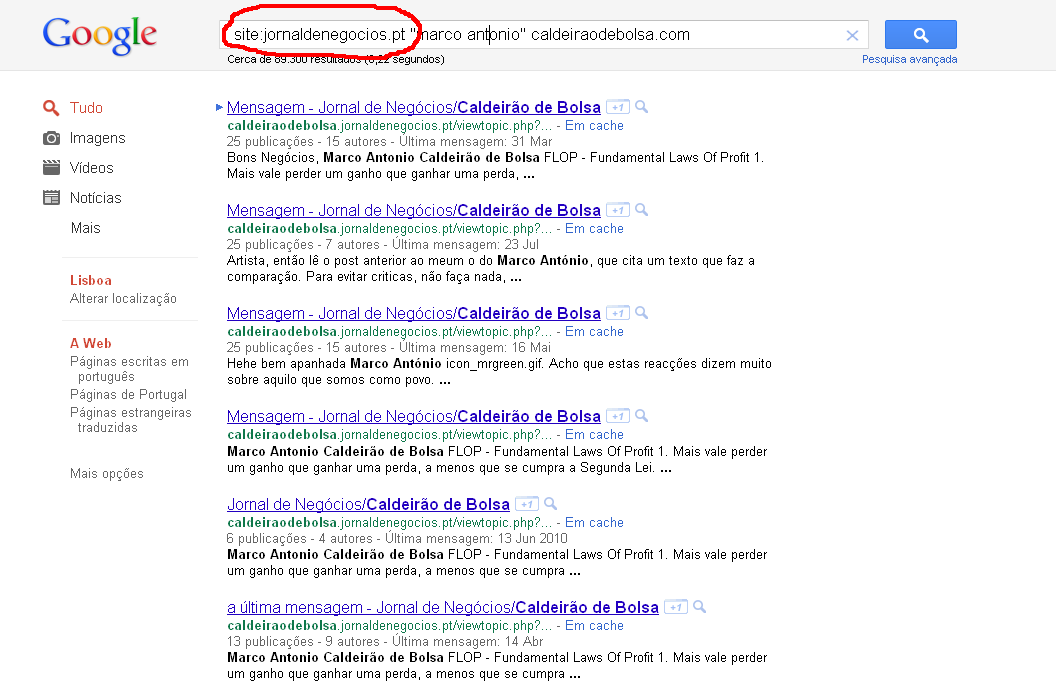Click the green URL of the 31 Mar result
The width and height of the screenshot is (1056, 687).
(x=389, y=126)
